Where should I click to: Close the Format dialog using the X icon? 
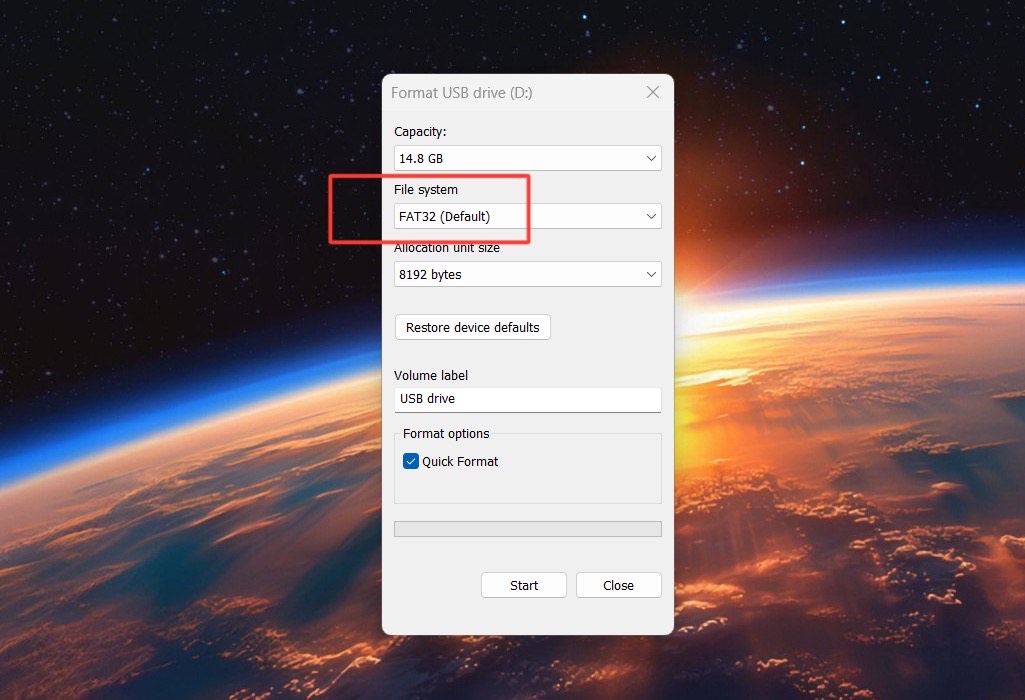(x=653, y=92)
